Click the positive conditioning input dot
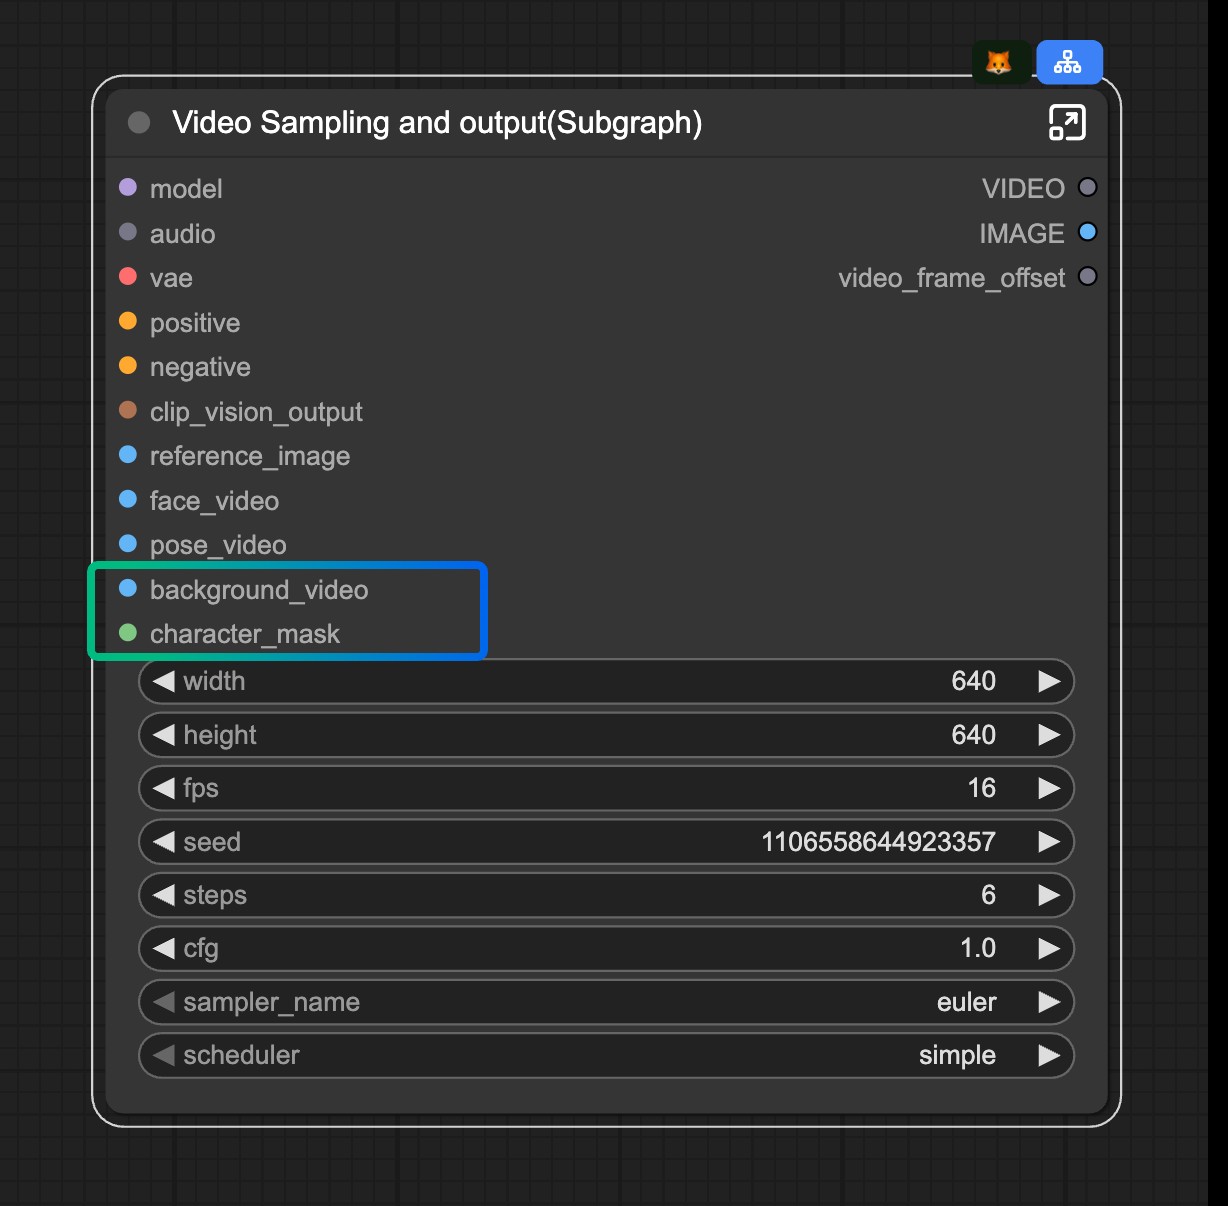The image size is (1228, 1206). click(x=128, y=321)
